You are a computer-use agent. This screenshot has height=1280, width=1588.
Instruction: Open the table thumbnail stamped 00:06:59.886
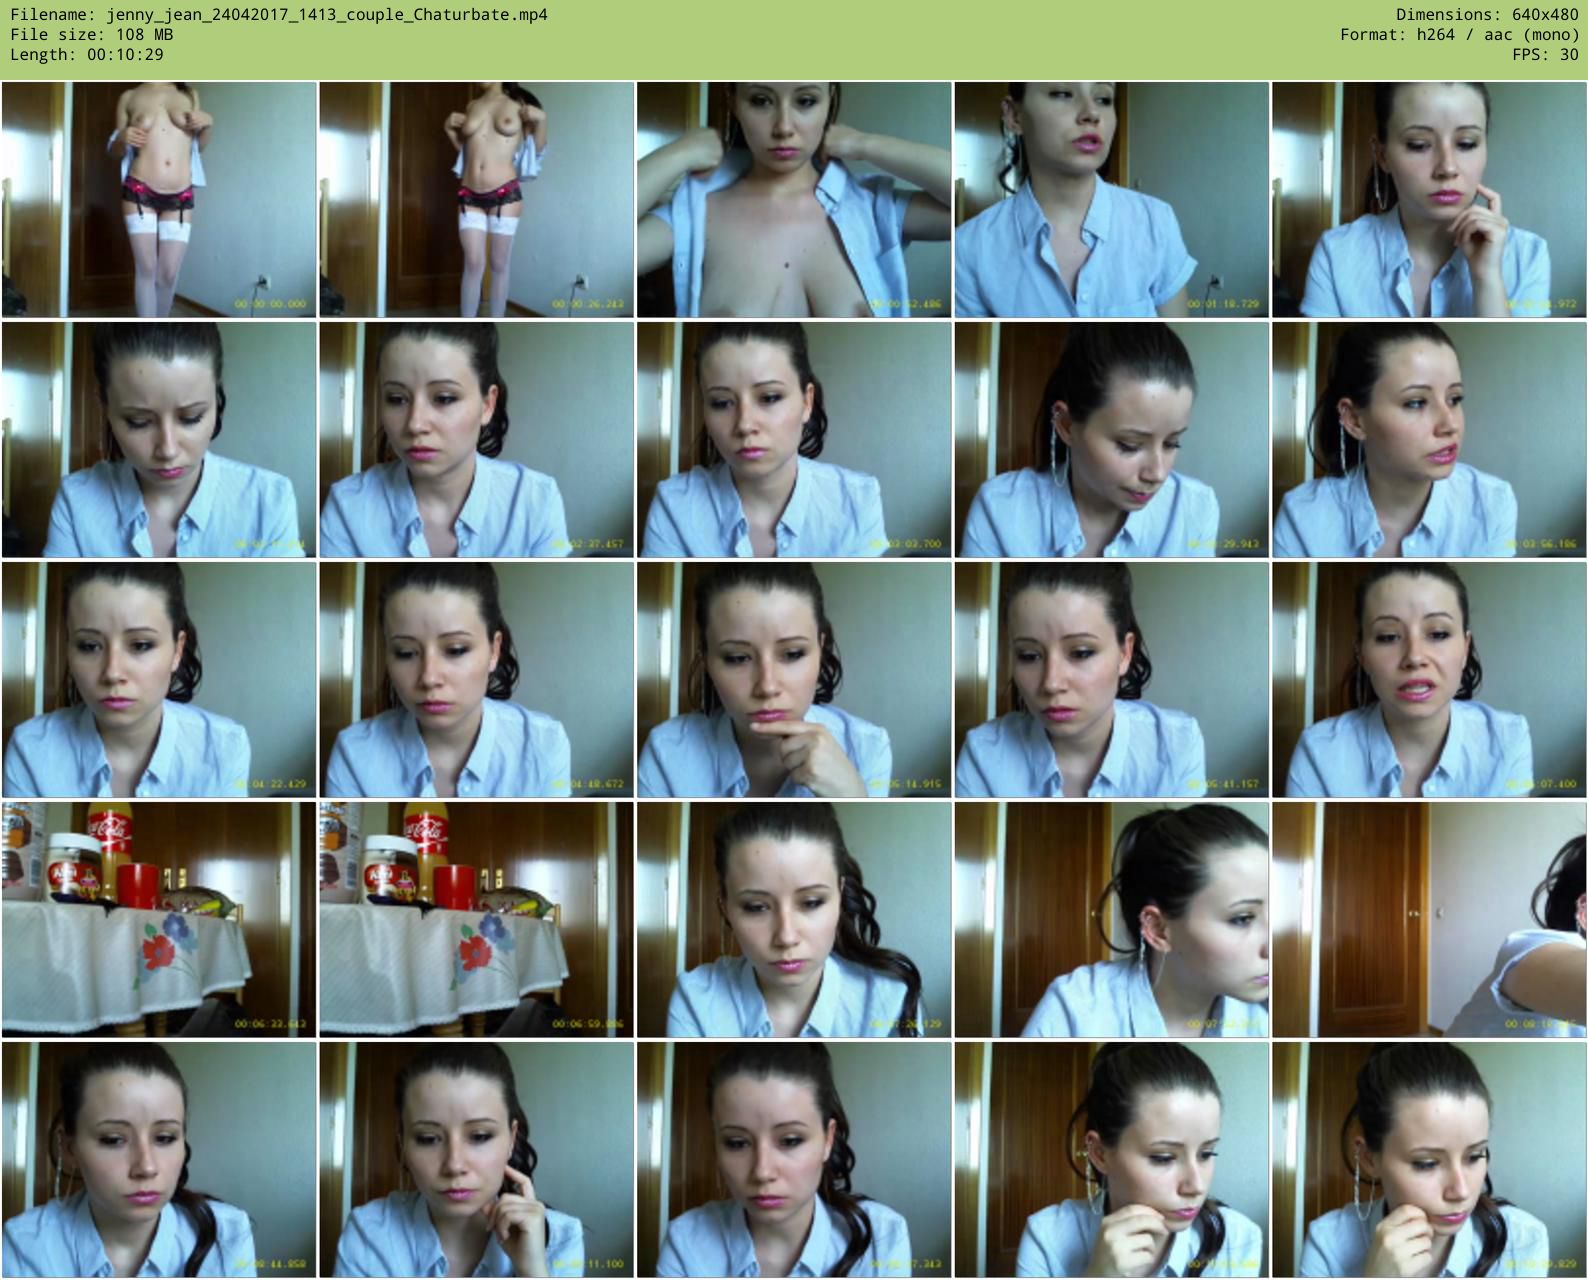pos(476,920)
